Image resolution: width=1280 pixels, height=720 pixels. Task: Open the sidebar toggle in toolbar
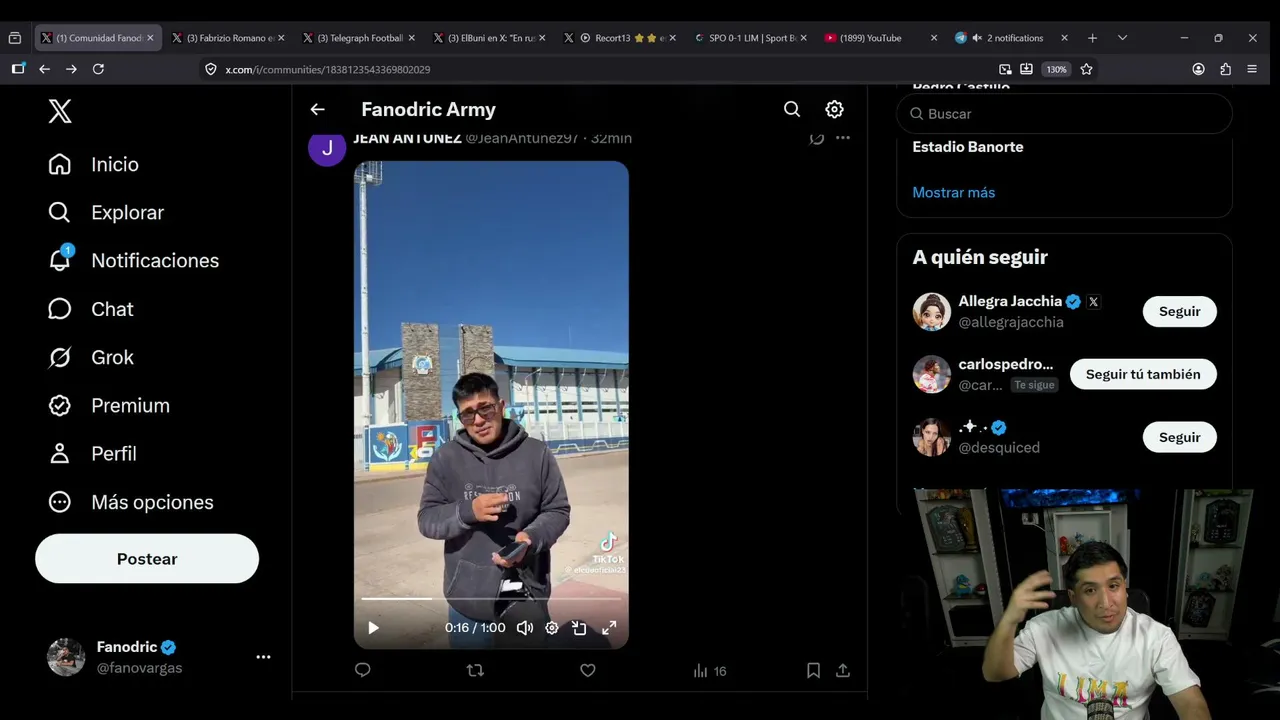pos(18,69)
